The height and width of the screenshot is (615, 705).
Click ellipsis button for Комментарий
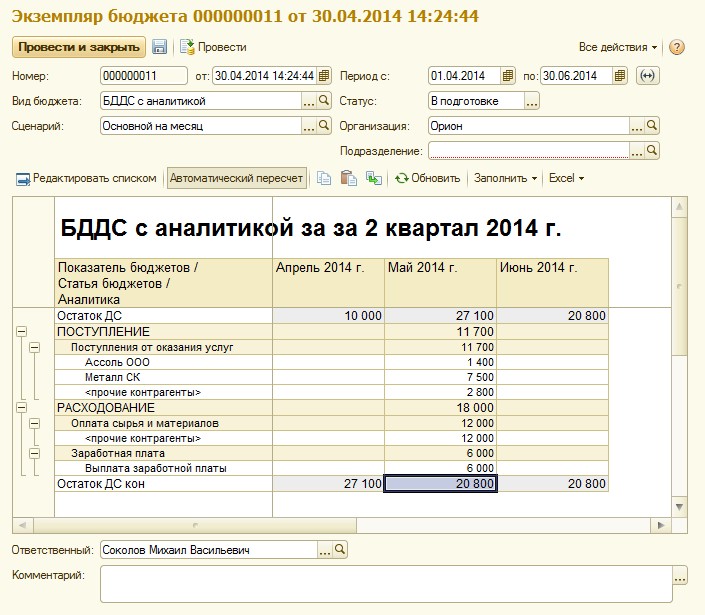coord(680,575)
